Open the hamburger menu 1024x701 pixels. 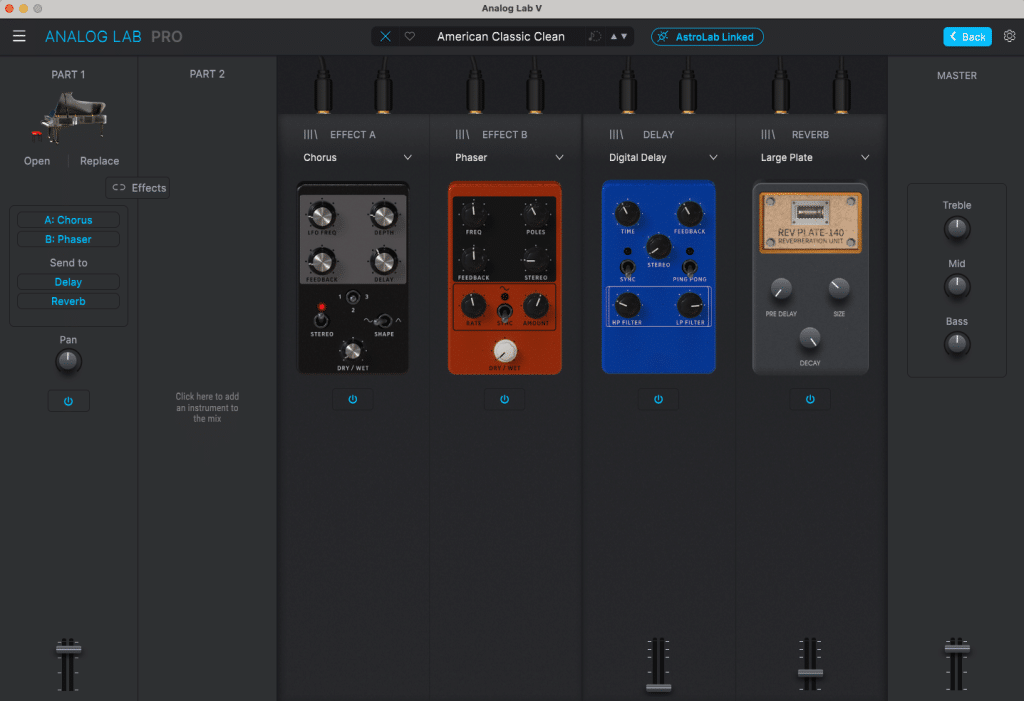[x=19, y=35]
